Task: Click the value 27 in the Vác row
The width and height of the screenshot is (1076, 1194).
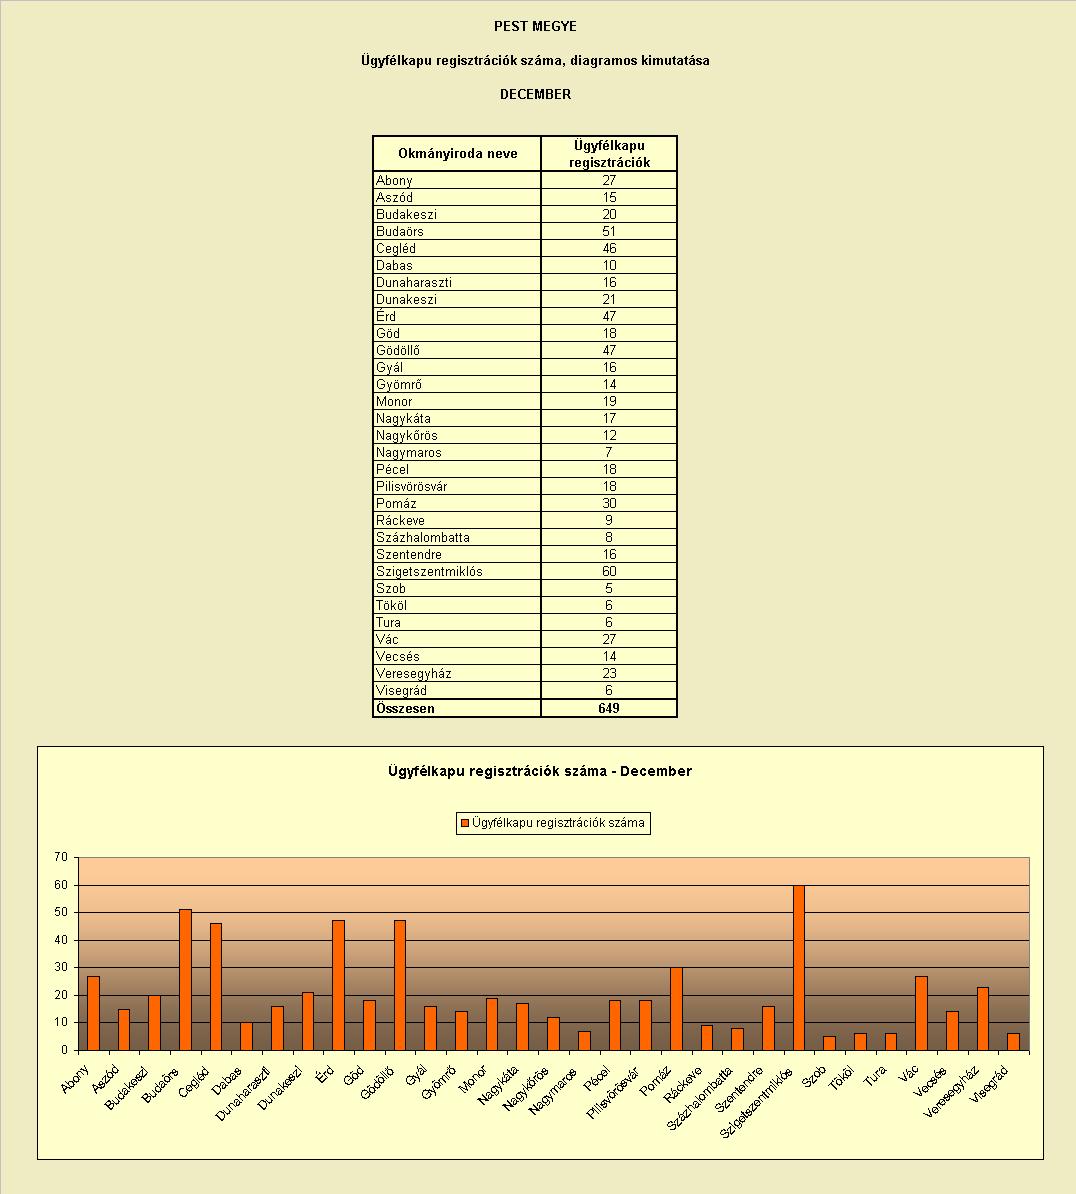Action: point(609,640)
